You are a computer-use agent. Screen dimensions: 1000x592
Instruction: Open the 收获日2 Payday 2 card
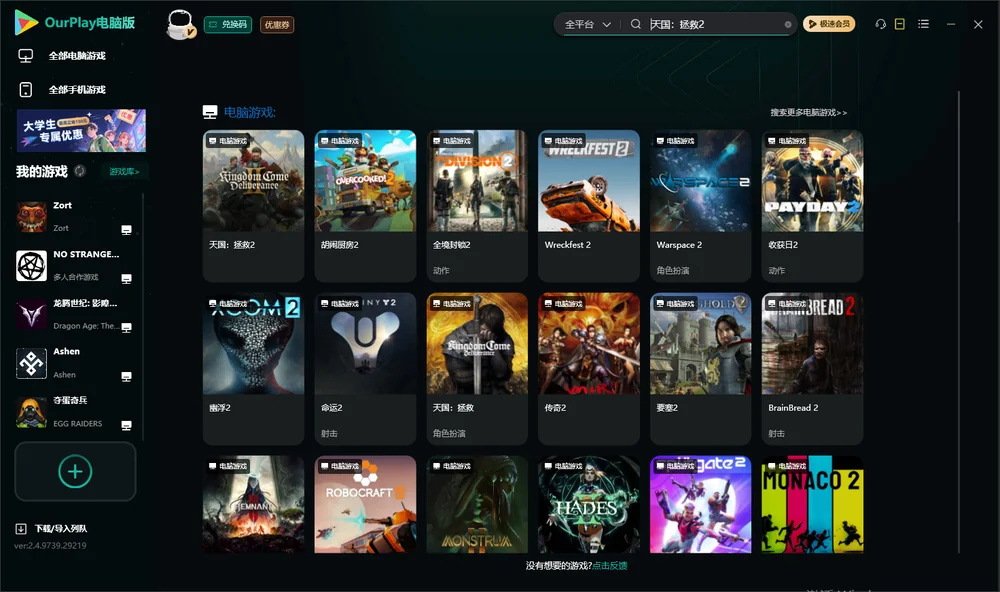pos(812,205)
